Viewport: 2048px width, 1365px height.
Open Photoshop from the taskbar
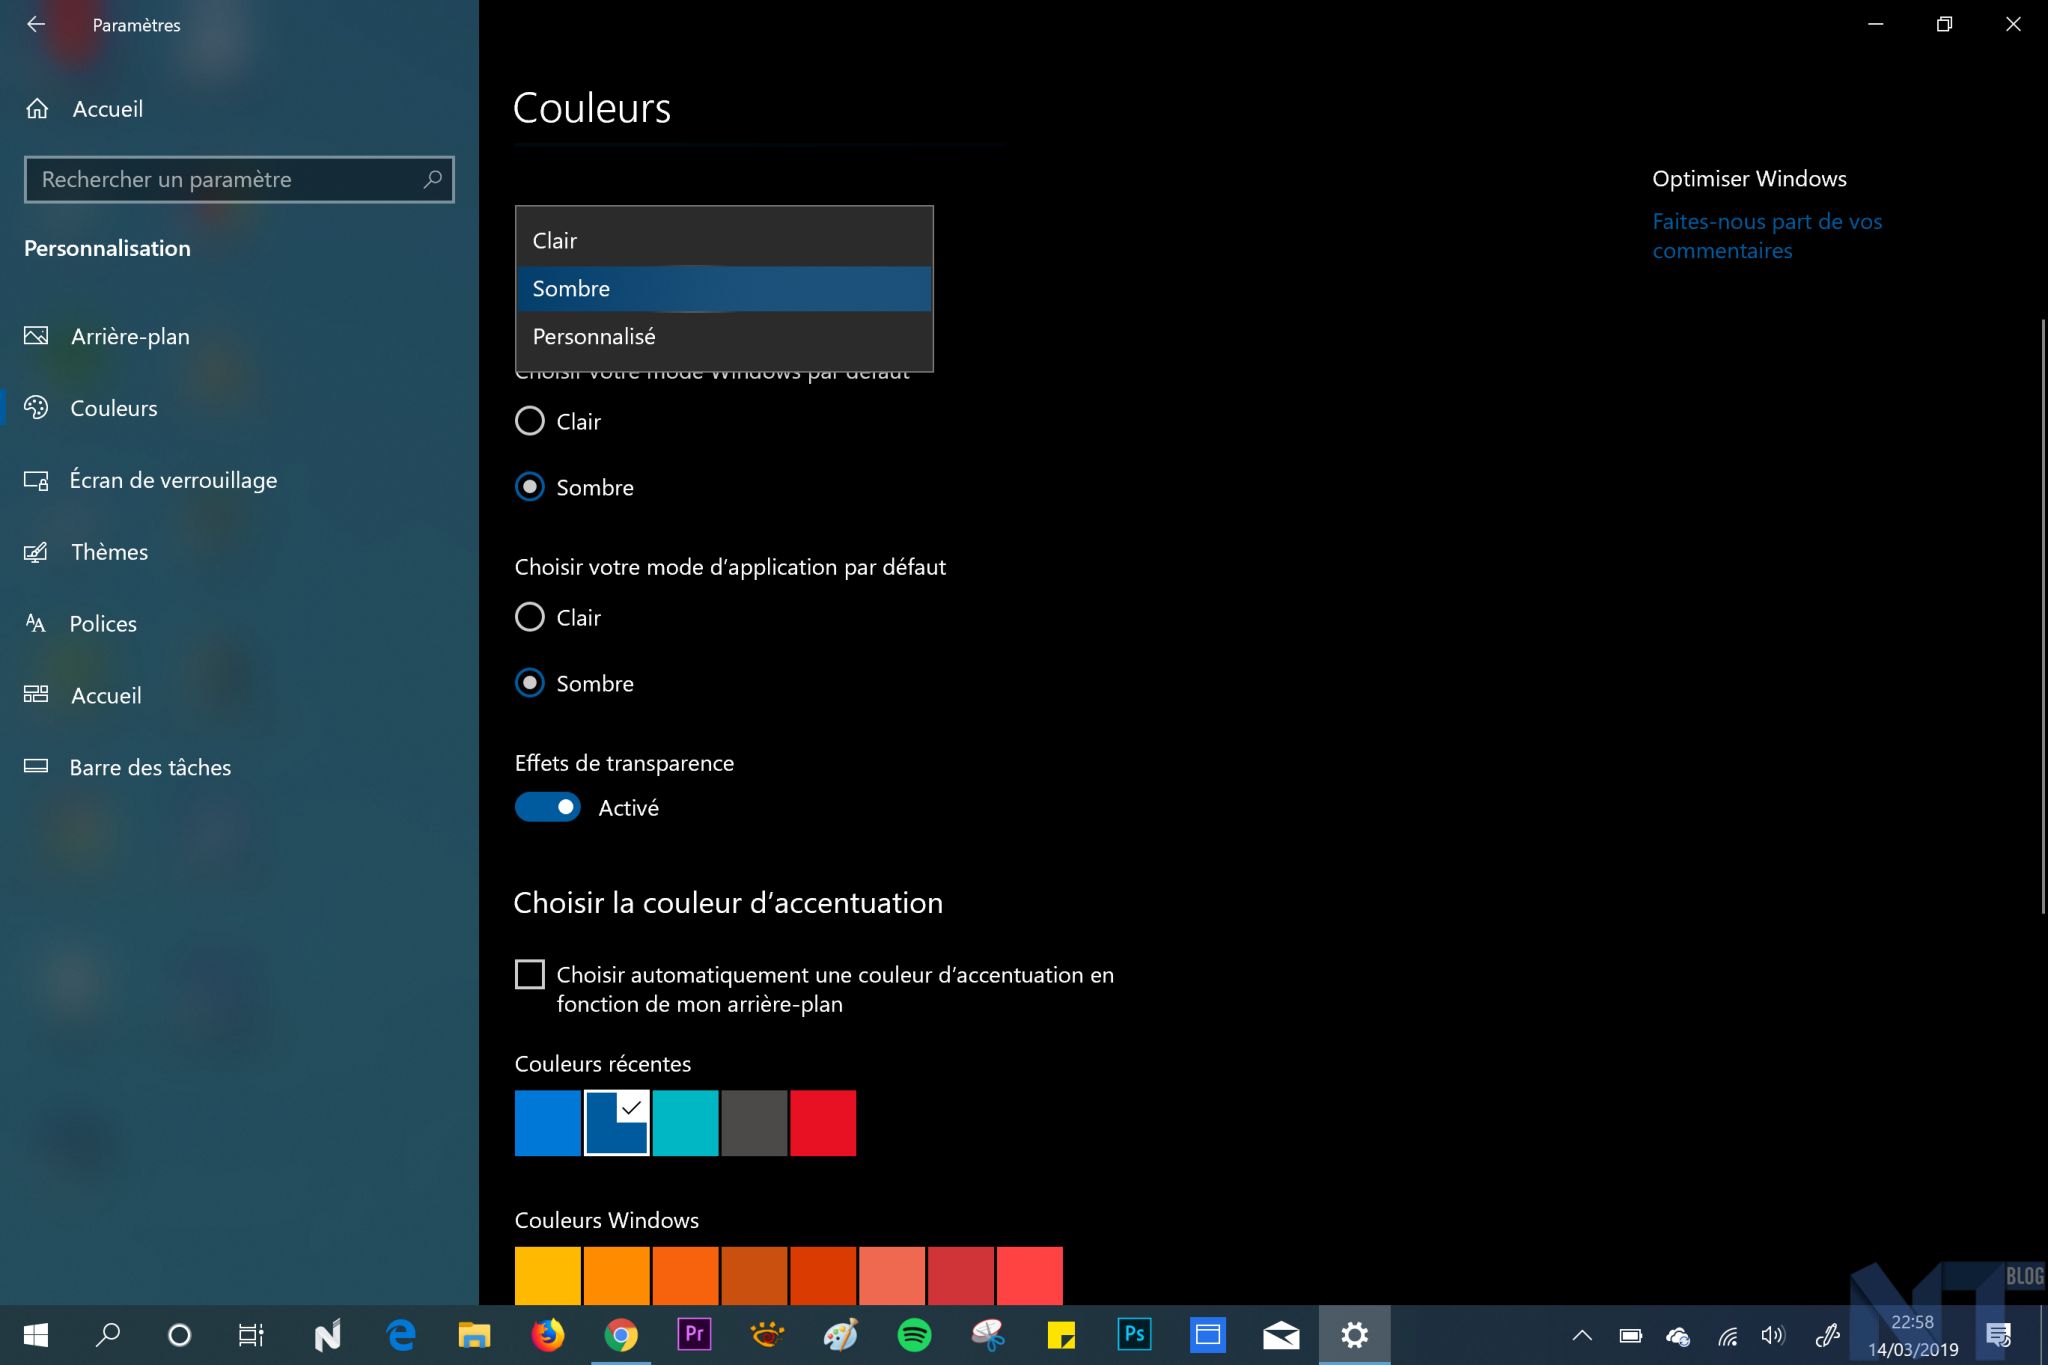[x=1134, y=1335]
